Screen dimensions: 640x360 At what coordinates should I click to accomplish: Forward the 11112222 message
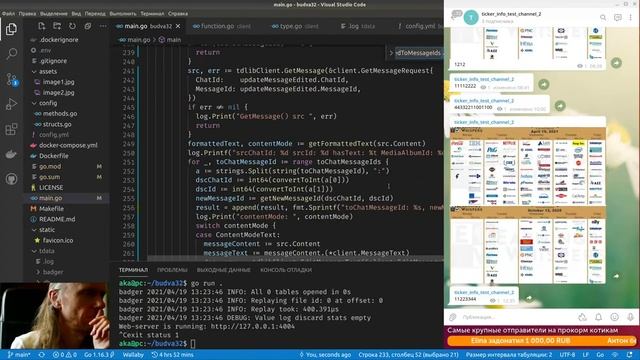[543, 84]
